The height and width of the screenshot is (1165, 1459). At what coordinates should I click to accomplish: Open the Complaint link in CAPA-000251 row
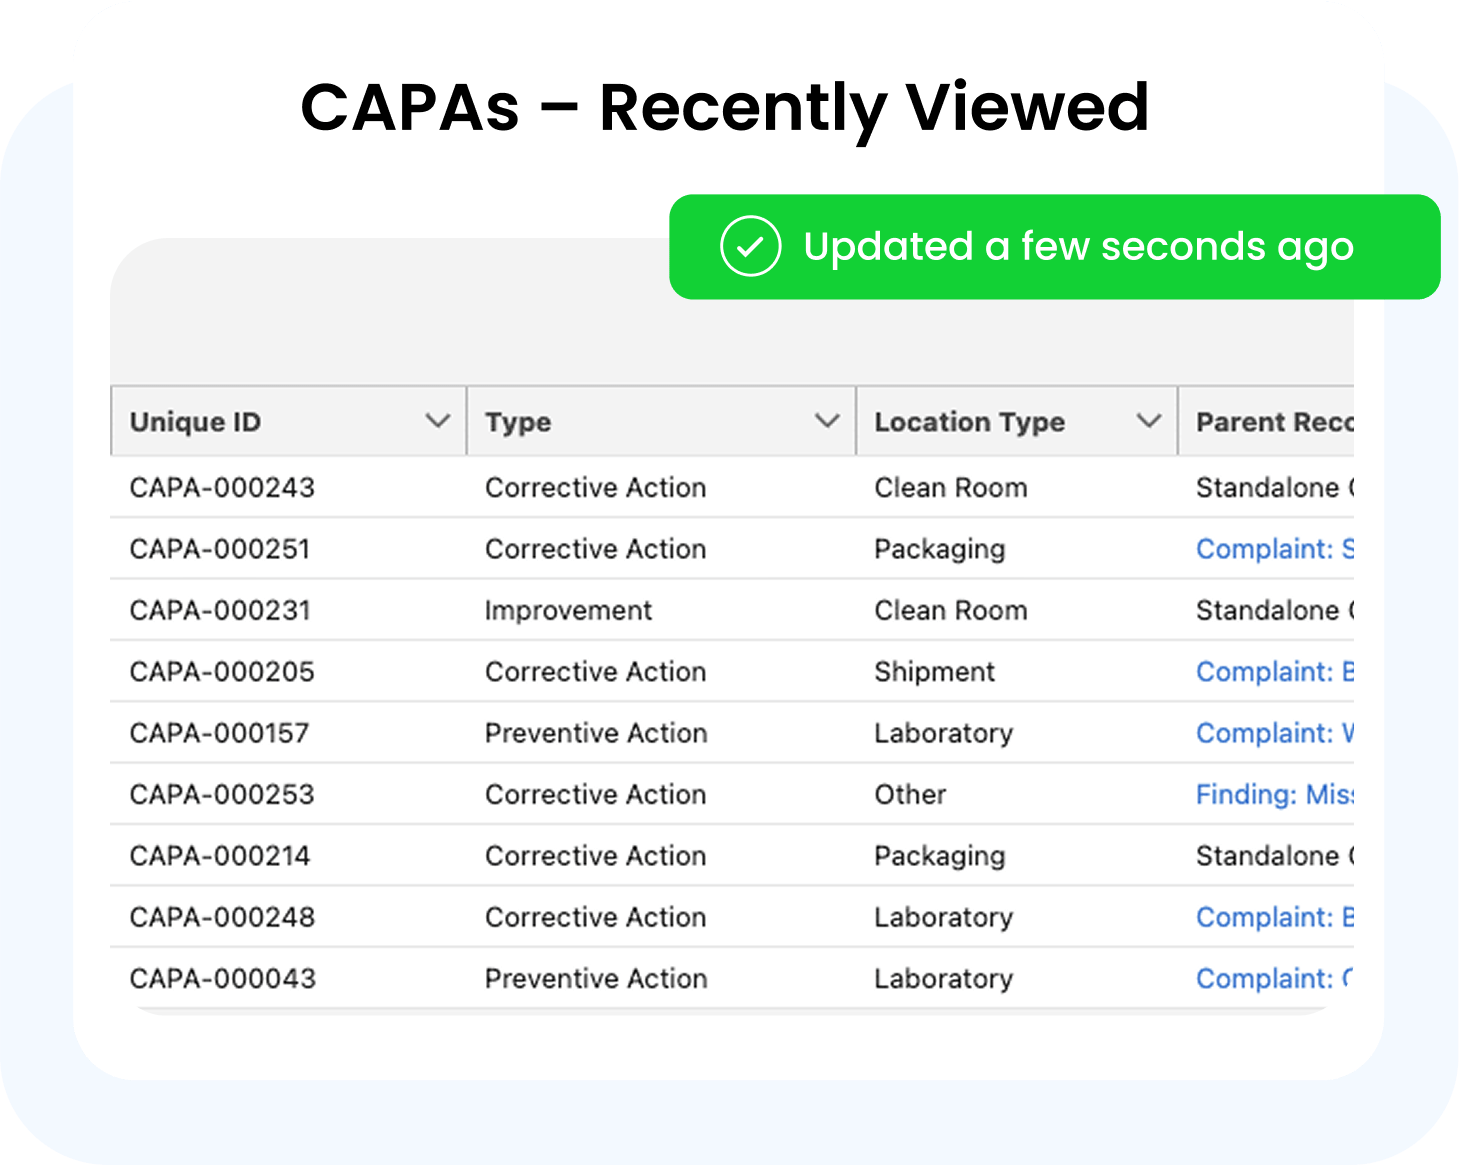(1274, 549)
